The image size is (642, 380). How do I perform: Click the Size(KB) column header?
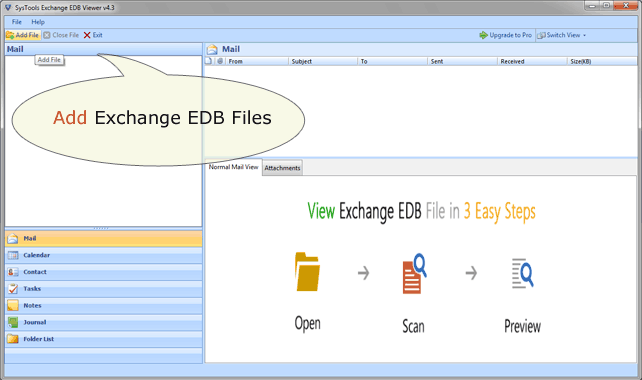coord(602,61)
